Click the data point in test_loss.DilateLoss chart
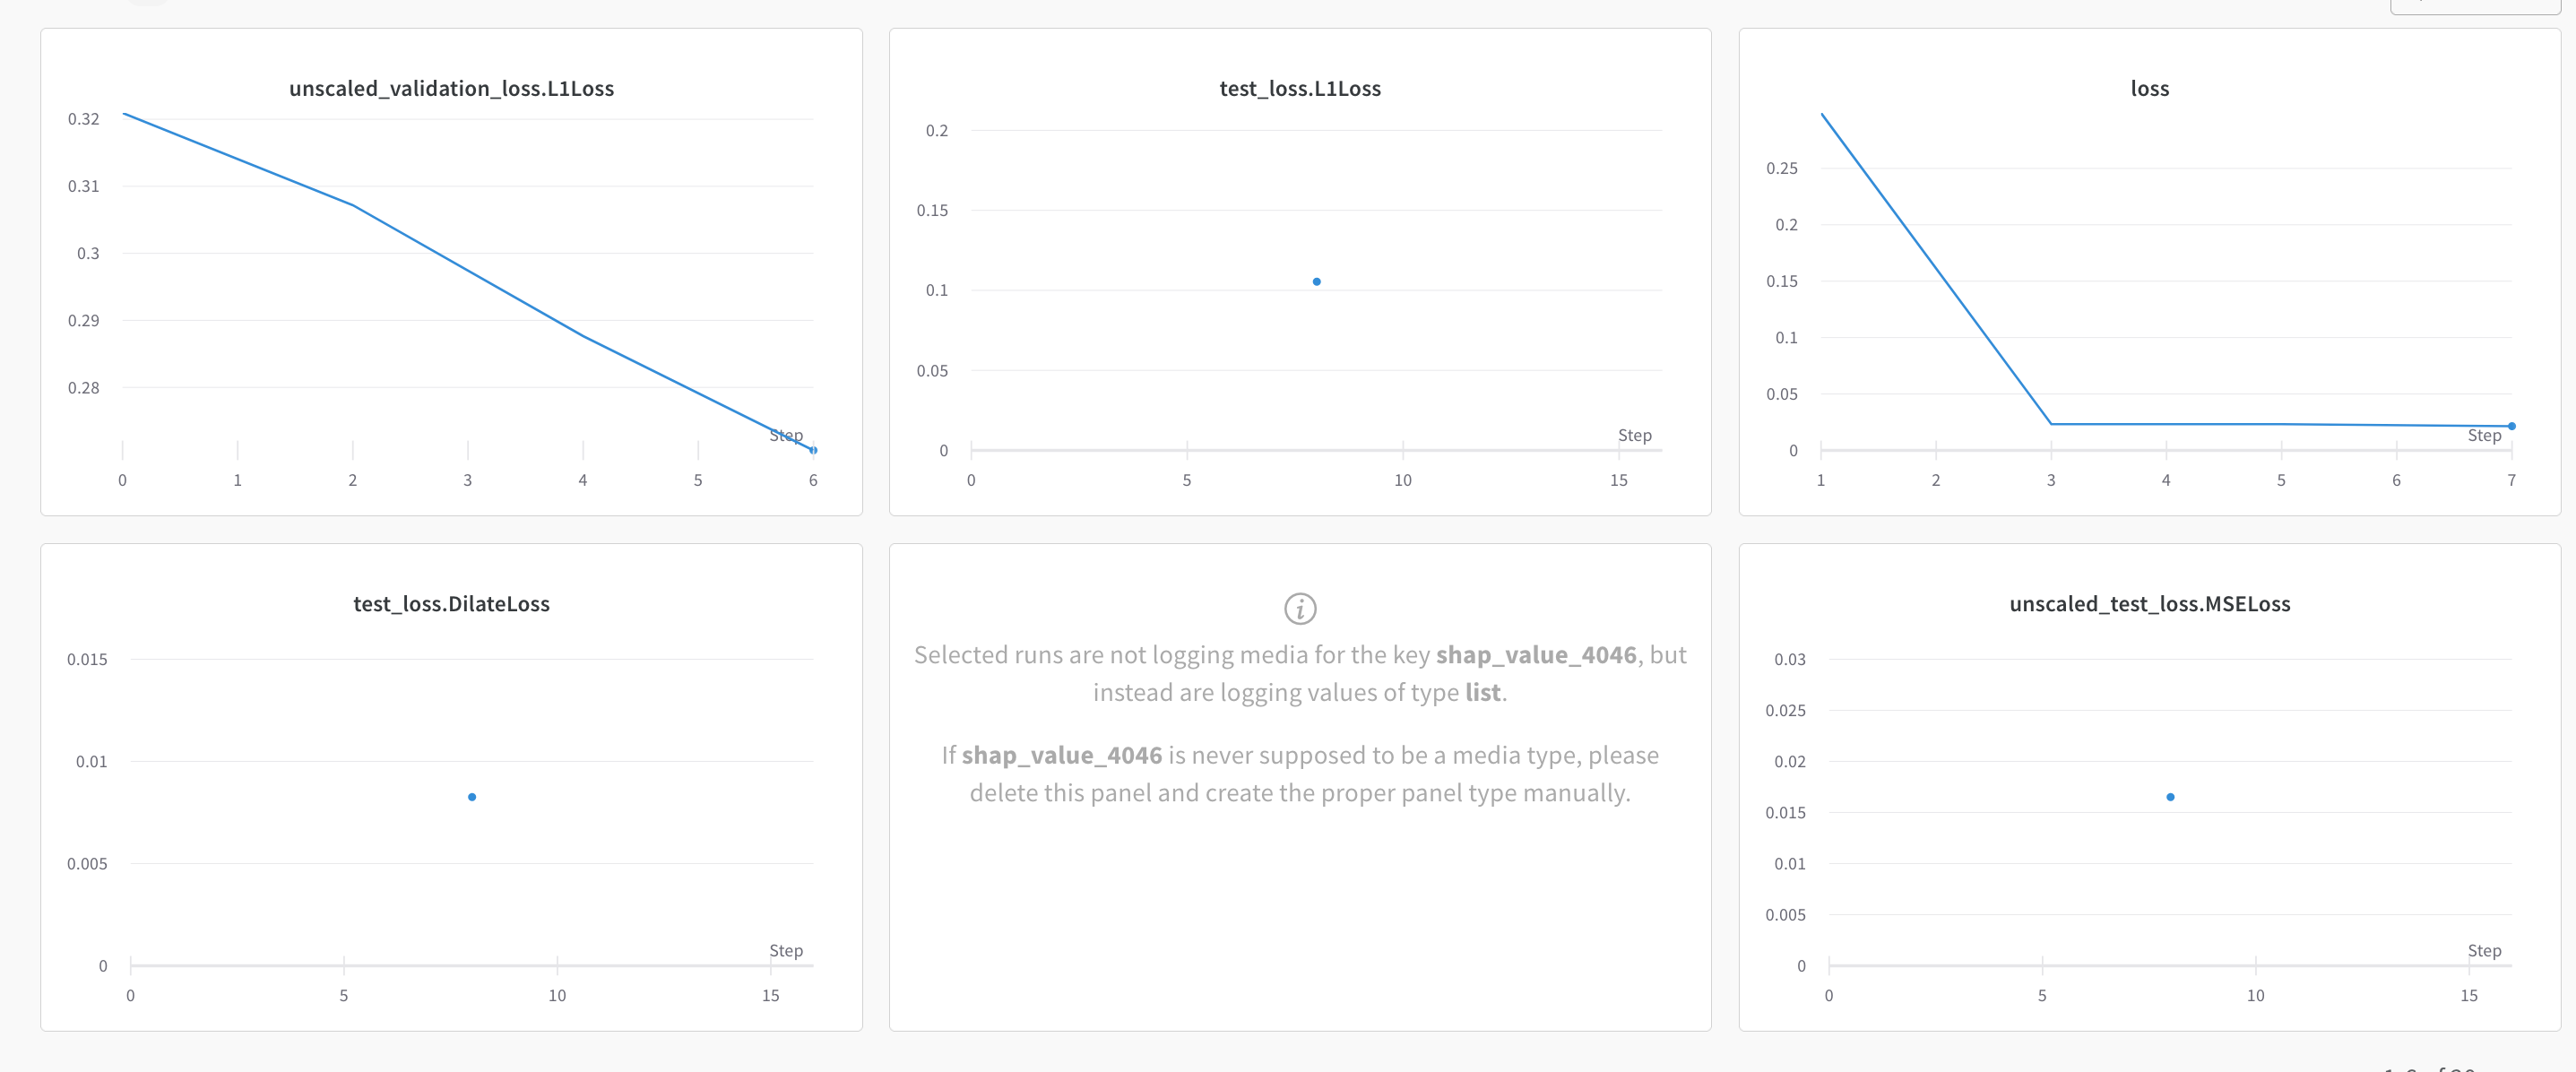Screen dimensions: 2576x1072 coord(472,797)
